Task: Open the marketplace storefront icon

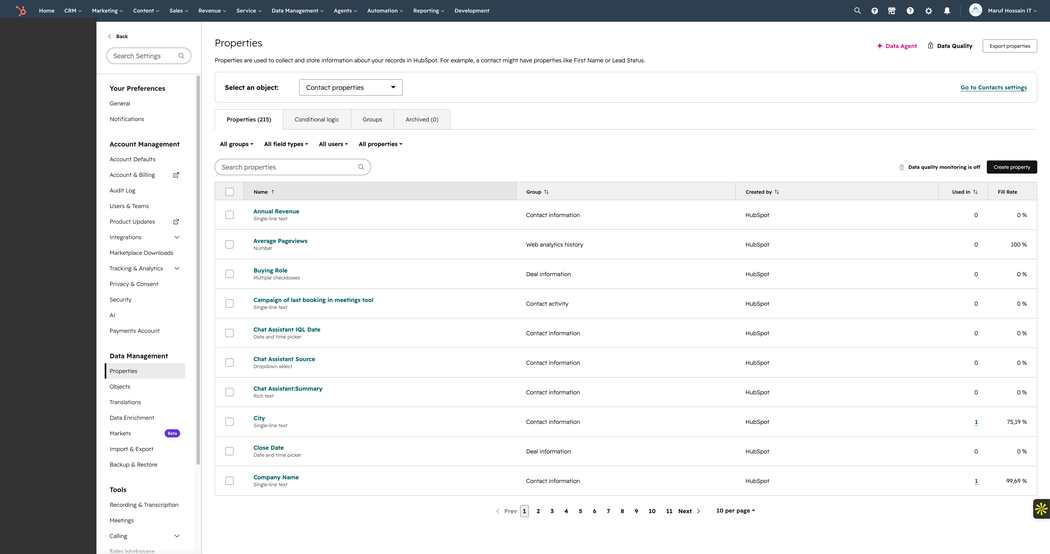Action: point(891,11)
